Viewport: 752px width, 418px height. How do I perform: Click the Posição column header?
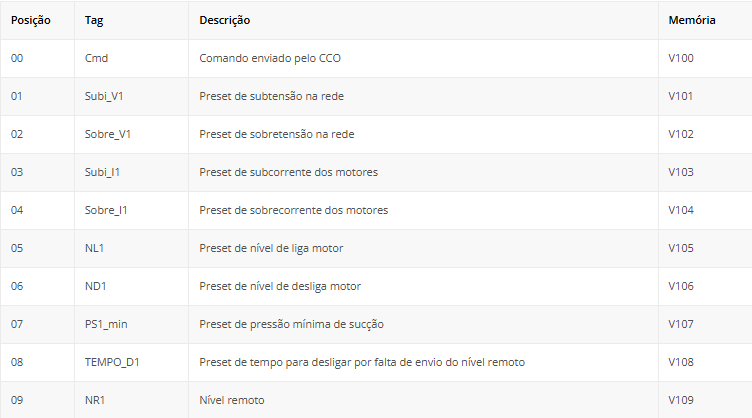click(x=30, y=20)
